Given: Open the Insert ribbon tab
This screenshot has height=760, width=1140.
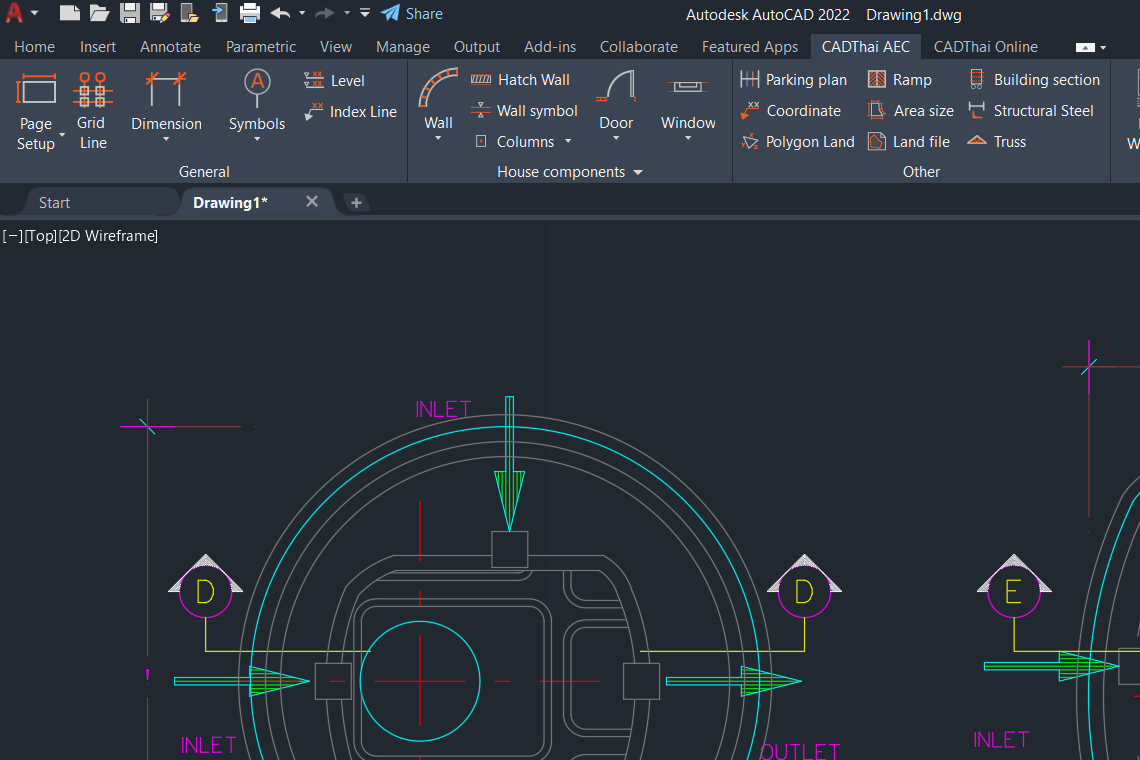Looking at the screenshot, I should [97, 47].
